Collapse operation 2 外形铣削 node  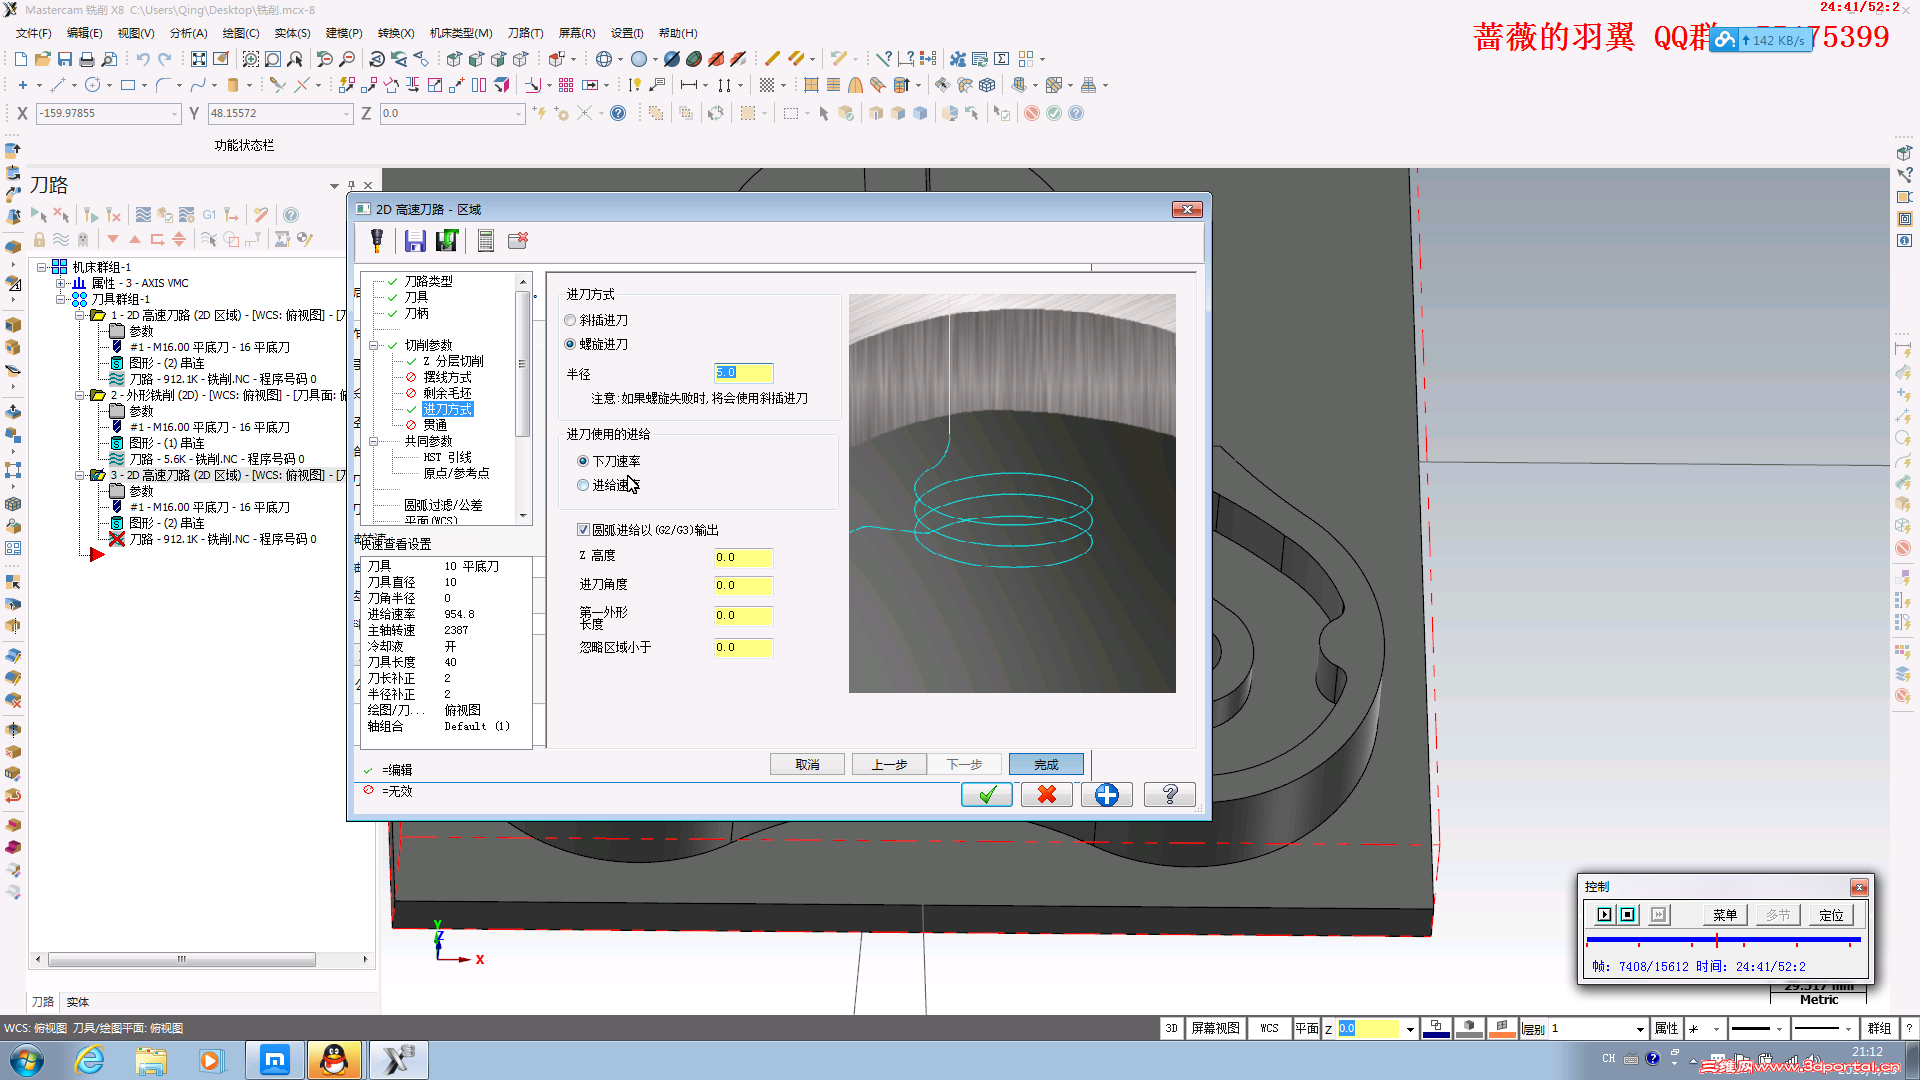click(79, 396)
